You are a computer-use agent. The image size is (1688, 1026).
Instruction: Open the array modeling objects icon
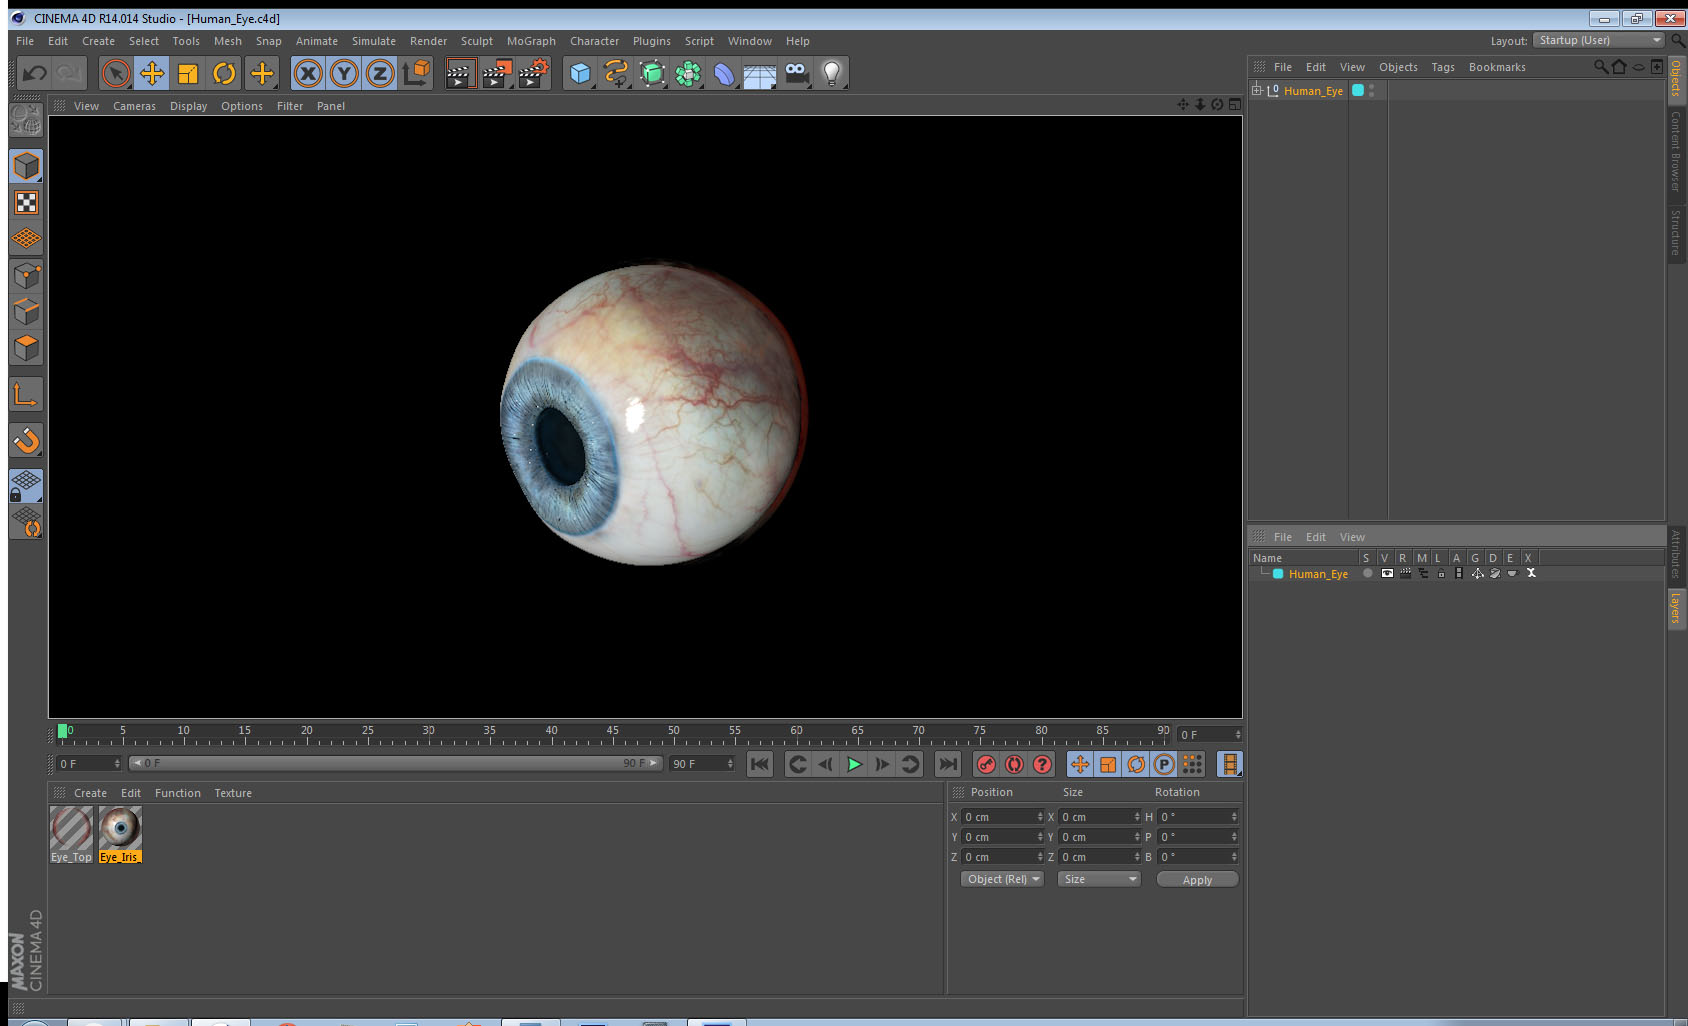pos(688,73)
